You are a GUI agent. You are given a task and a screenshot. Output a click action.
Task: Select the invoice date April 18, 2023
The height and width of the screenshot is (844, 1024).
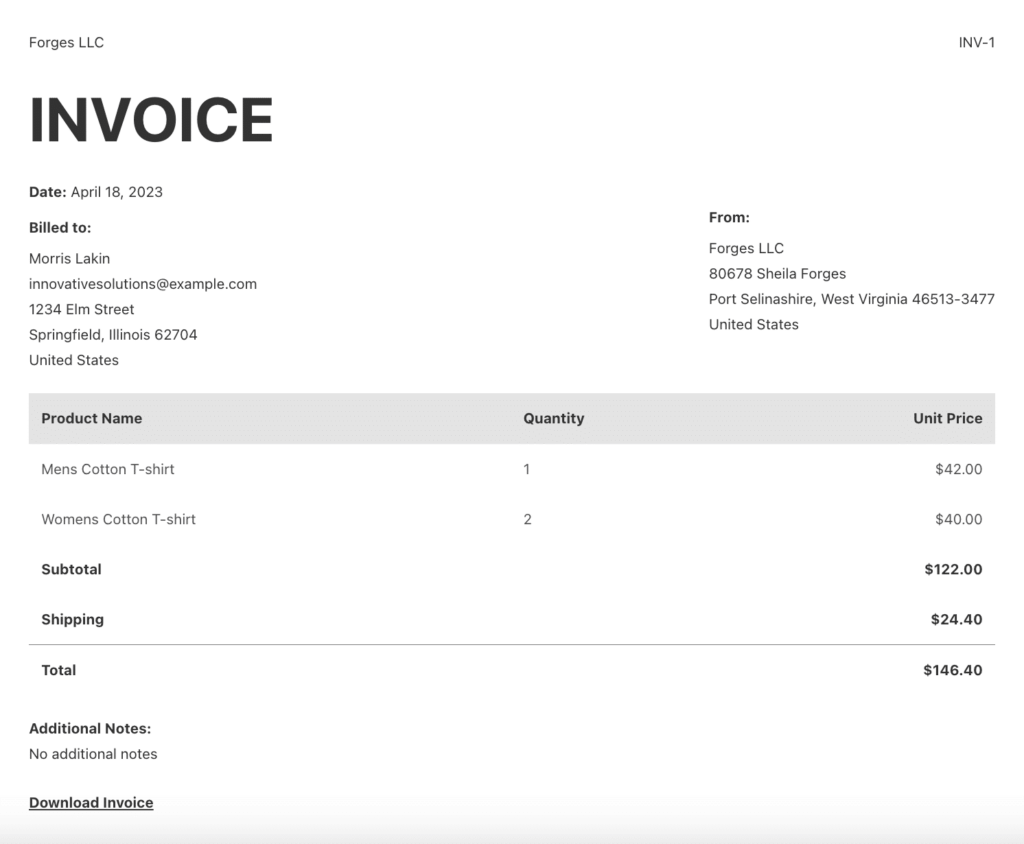pyautogui.click(x=116, y=191)
